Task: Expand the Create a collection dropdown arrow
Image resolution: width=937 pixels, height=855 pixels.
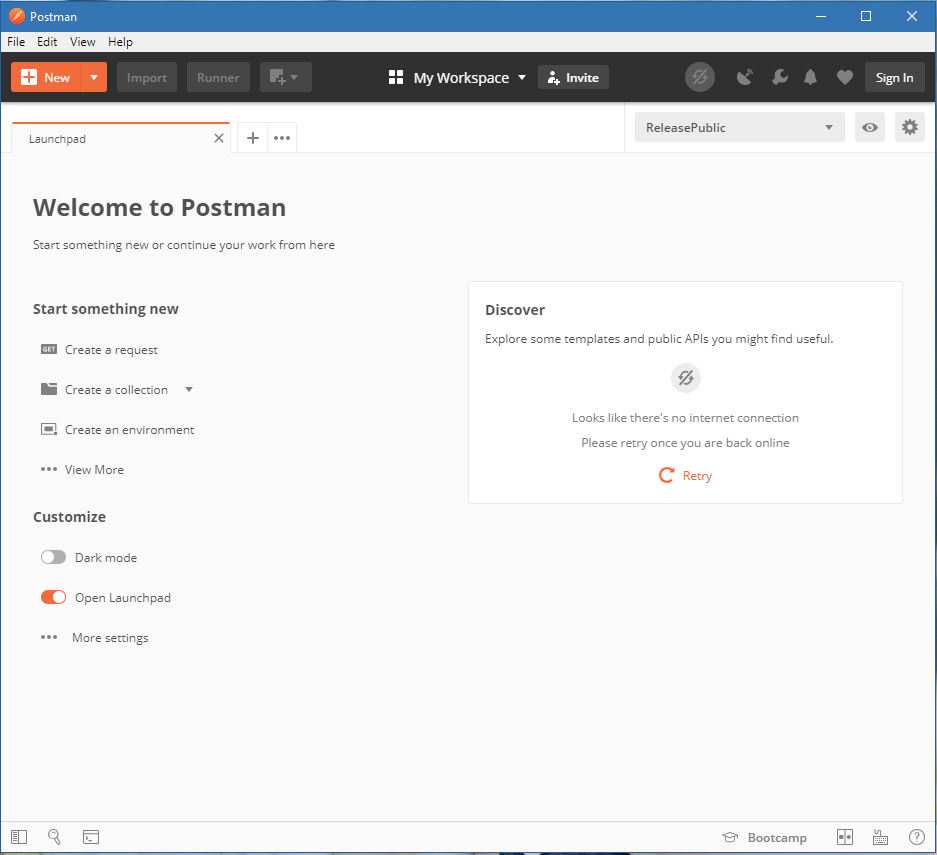Action: pos(189,389)
